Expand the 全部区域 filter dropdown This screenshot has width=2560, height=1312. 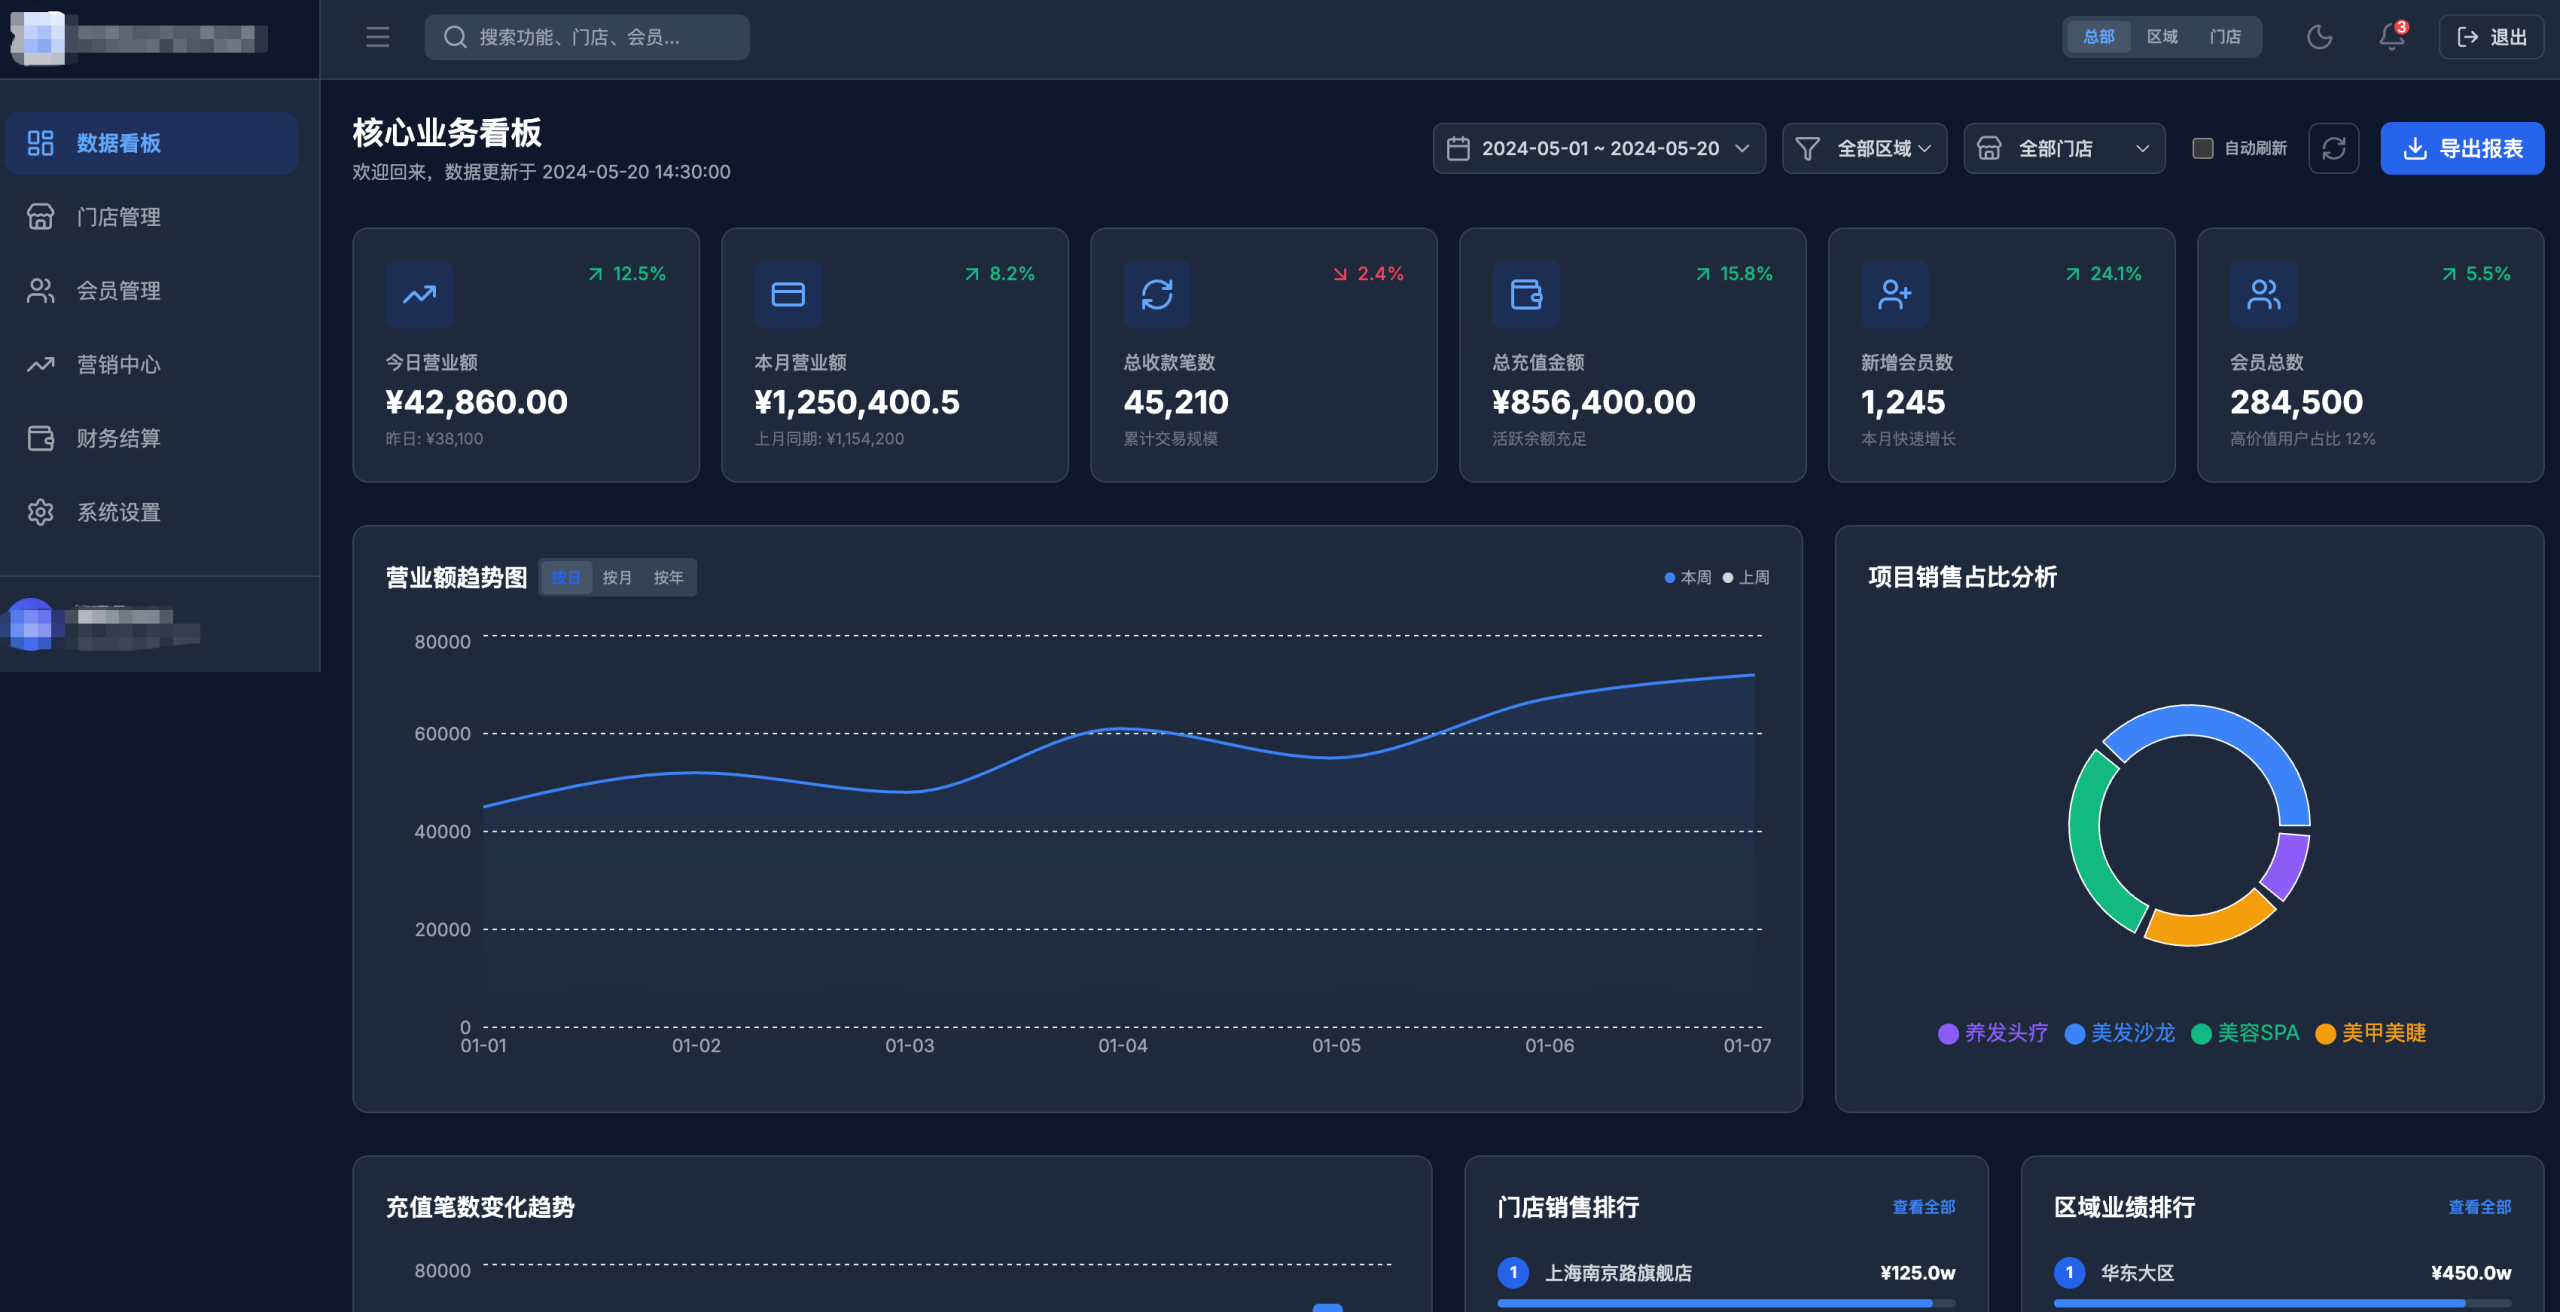pos(1864,148)
